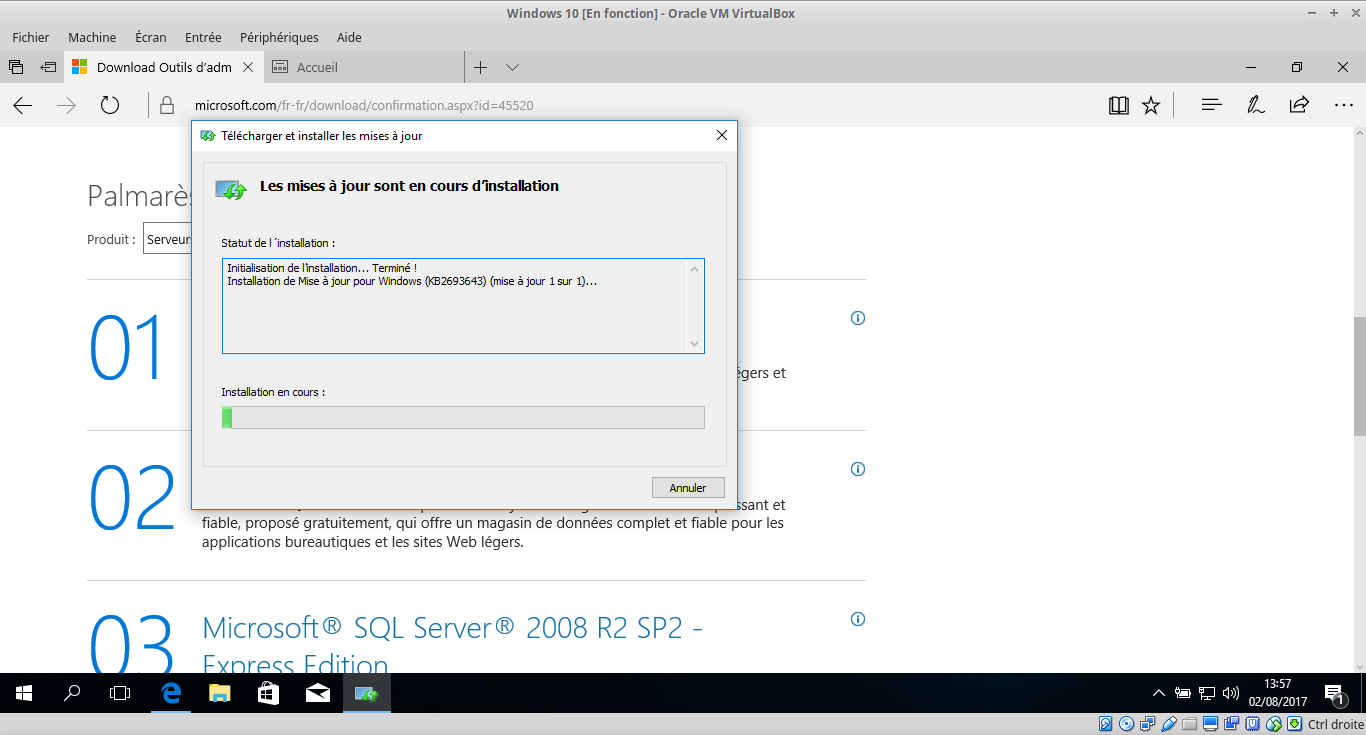Click the volume tray icon
The image size is (1366, 735).
[x=1231, y=693]
